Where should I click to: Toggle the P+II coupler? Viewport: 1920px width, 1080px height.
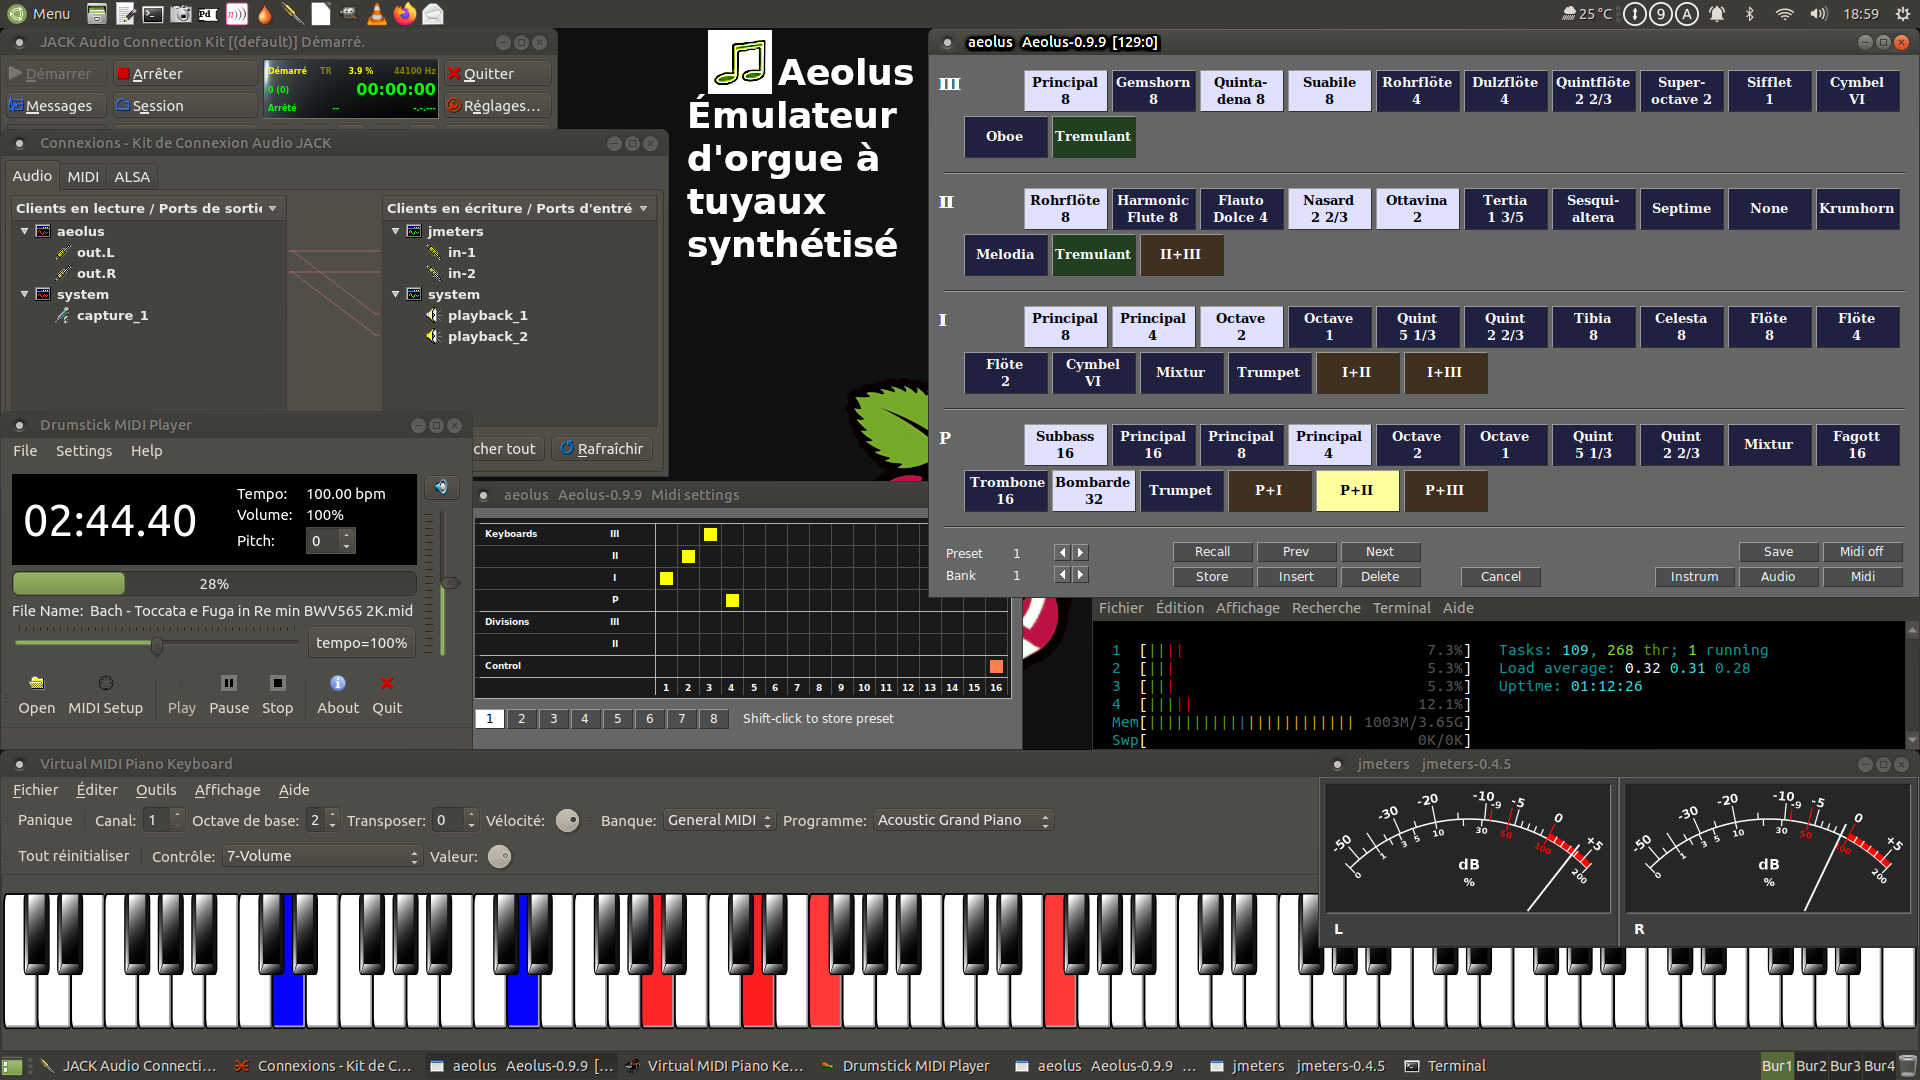click(x=1357, y=491)
